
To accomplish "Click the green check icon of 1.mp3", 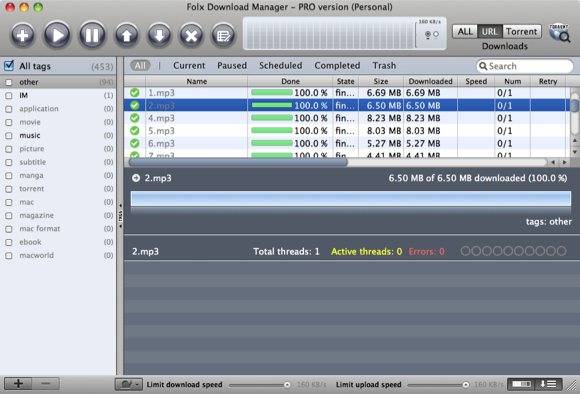I will click(x=135, y=92).
